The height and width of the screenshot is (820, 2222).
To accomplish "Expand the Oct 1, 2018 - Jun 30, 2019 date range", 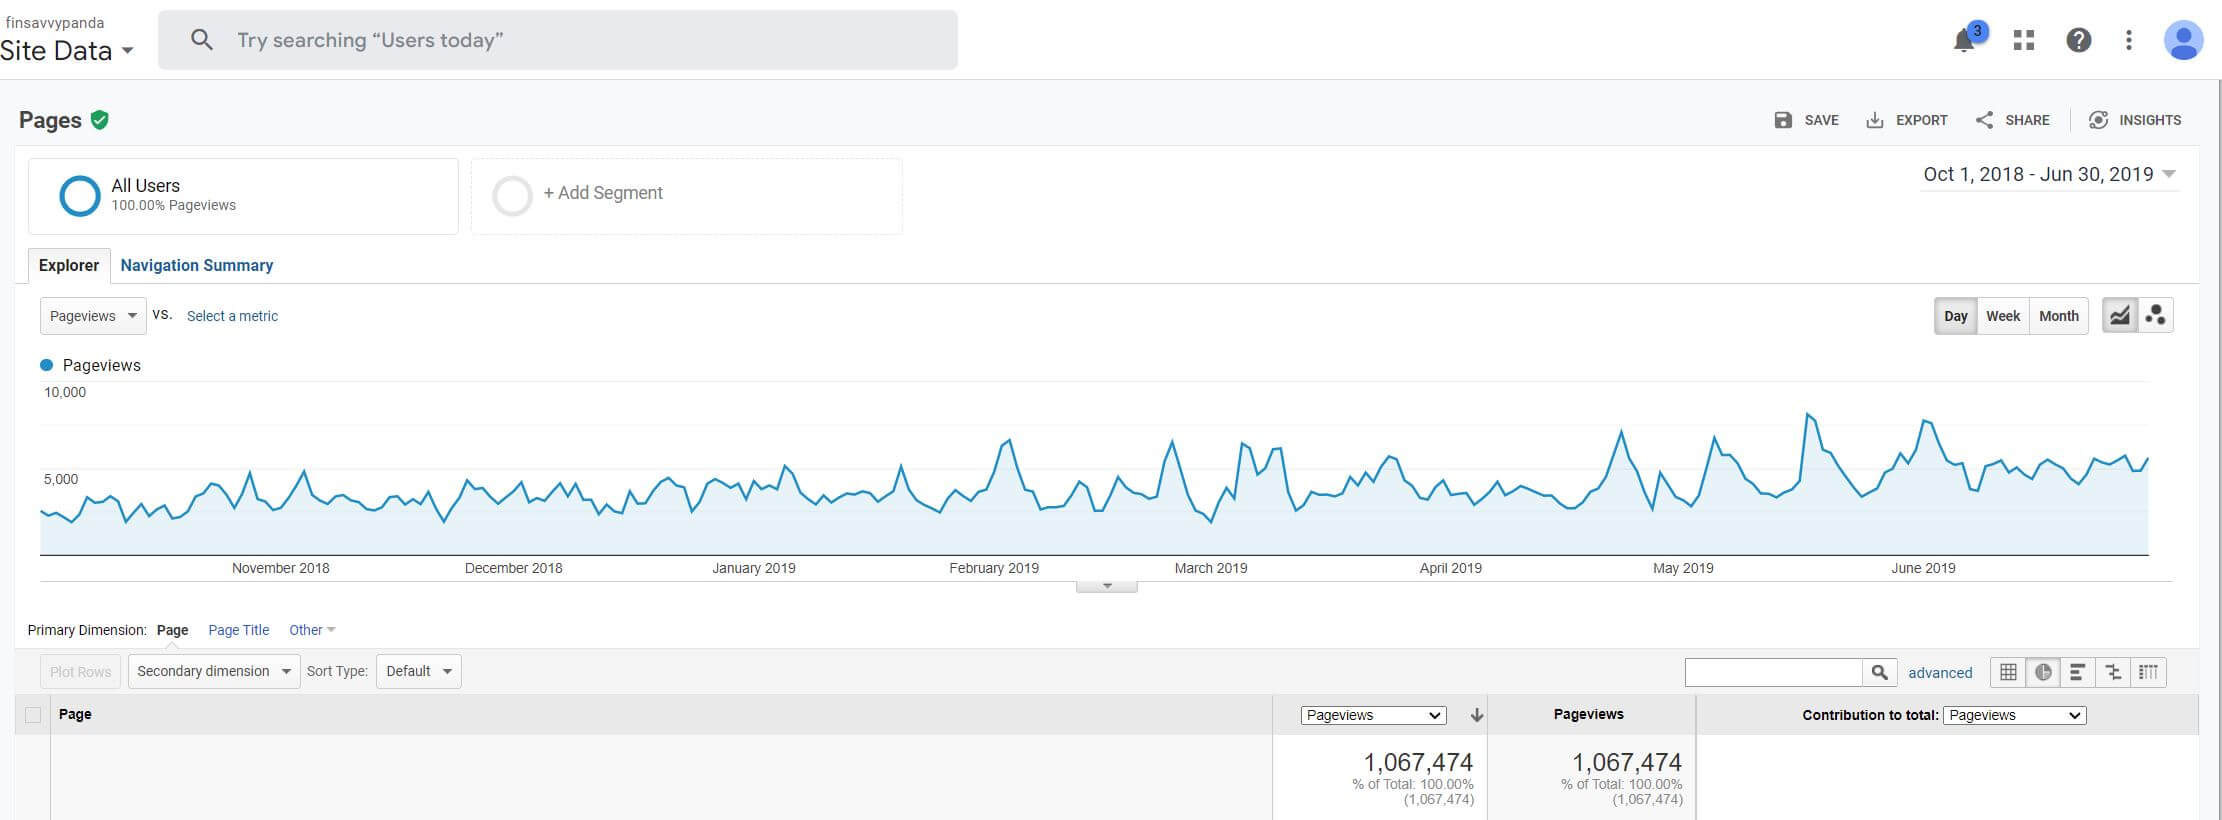I will [x=2050, y=174].
